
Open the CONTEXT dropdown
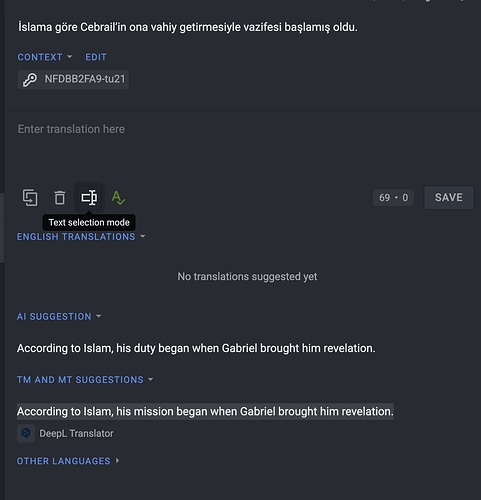[x=45, y=57]
